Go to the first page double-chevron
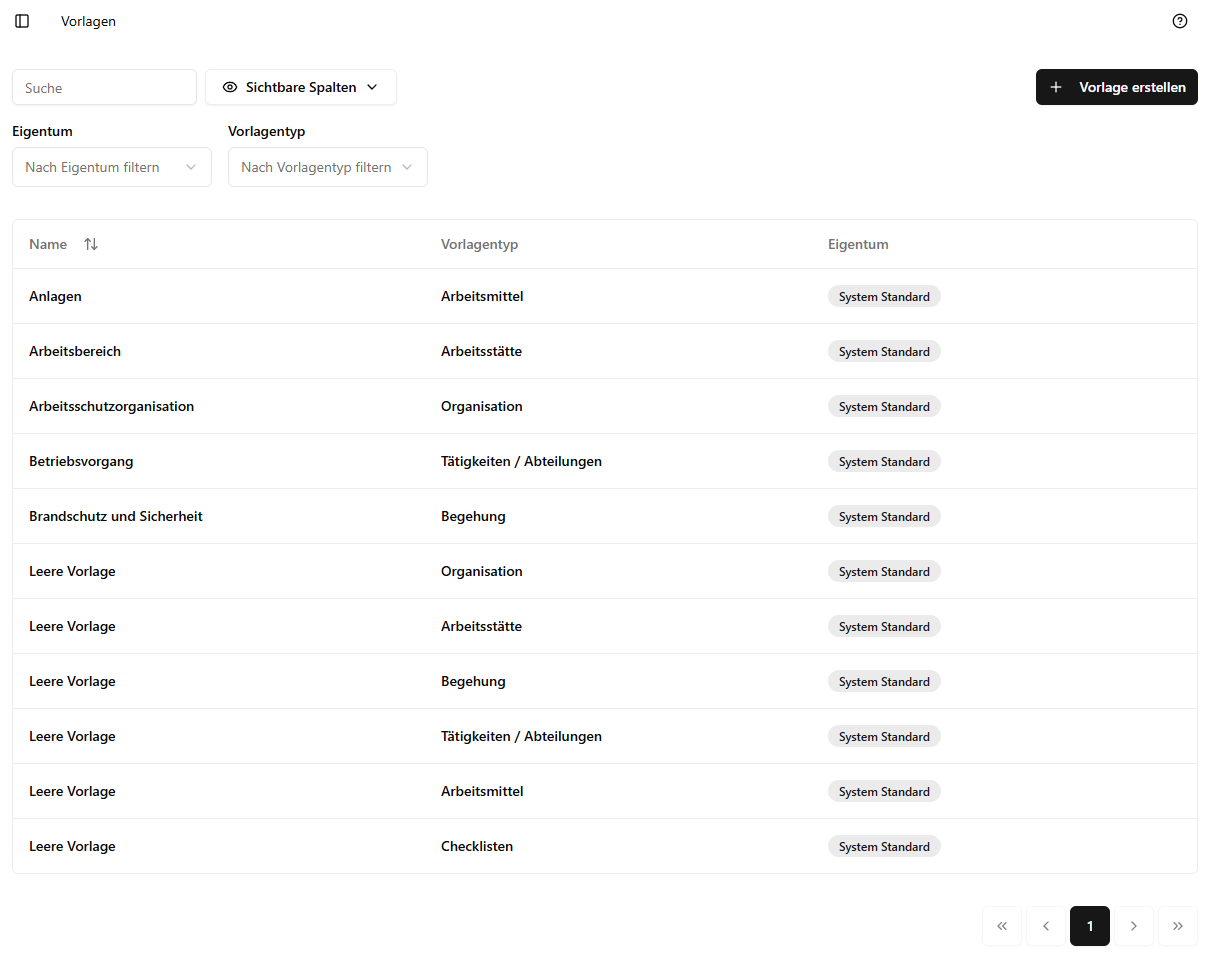The image size is (1207, 957). click(x=1002, y=926)
